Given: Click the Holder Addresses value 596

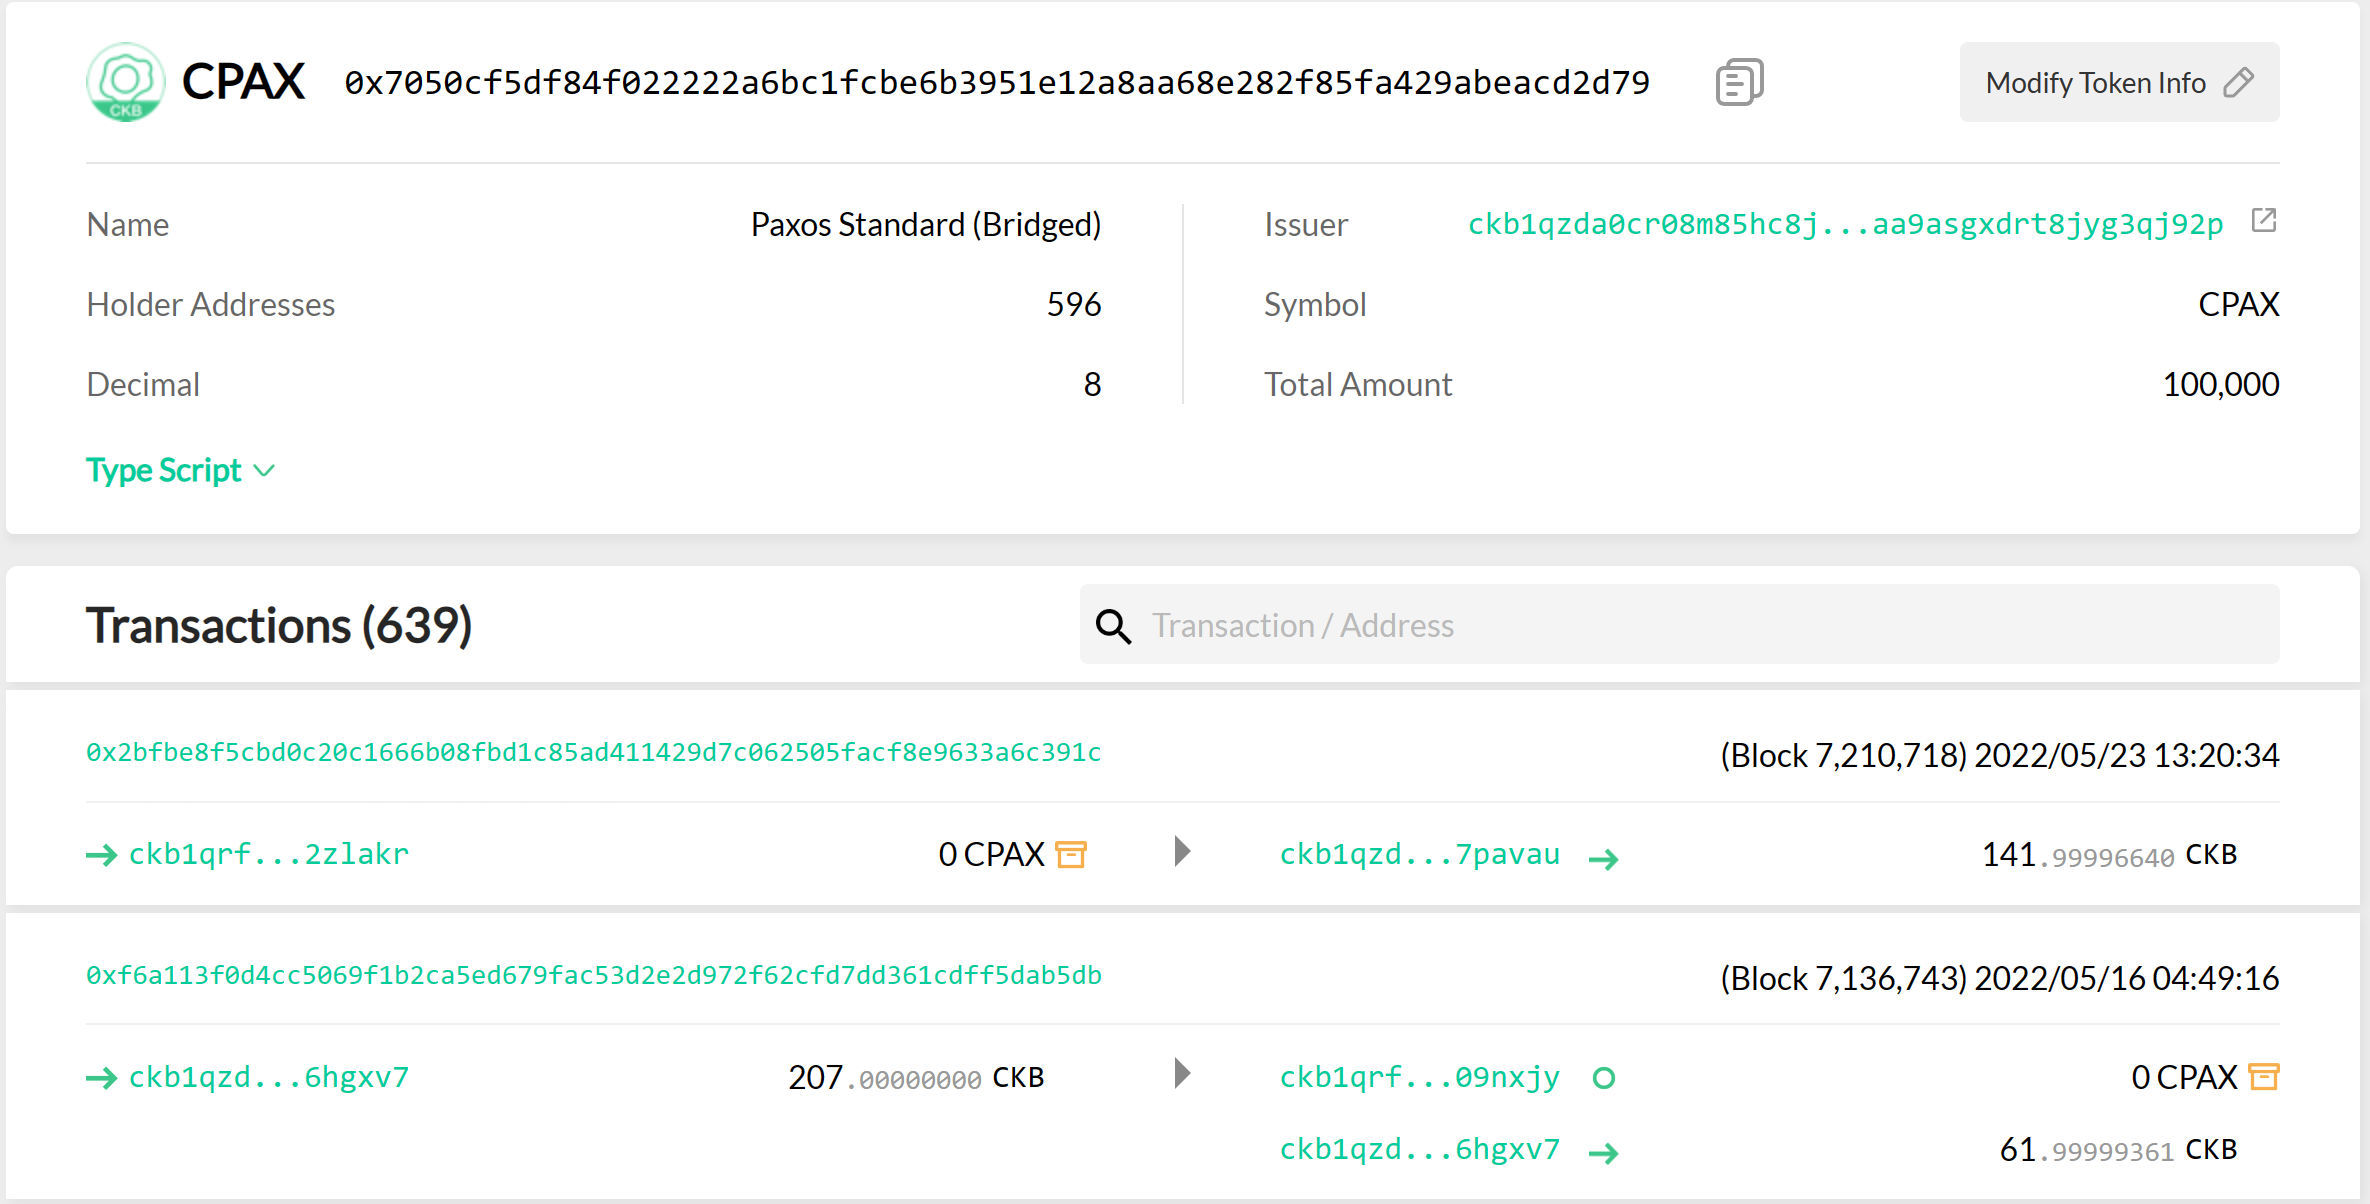Looking at the screenshot, I should (1074, 304).
